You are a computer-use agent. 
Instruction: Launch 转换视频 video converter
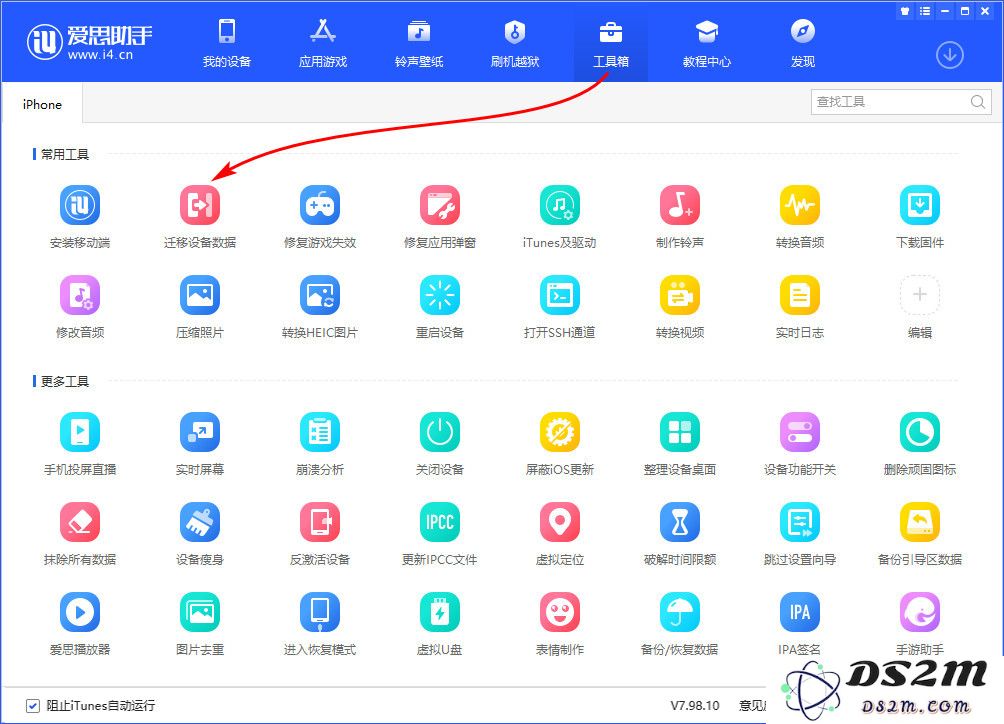(680, 295)
